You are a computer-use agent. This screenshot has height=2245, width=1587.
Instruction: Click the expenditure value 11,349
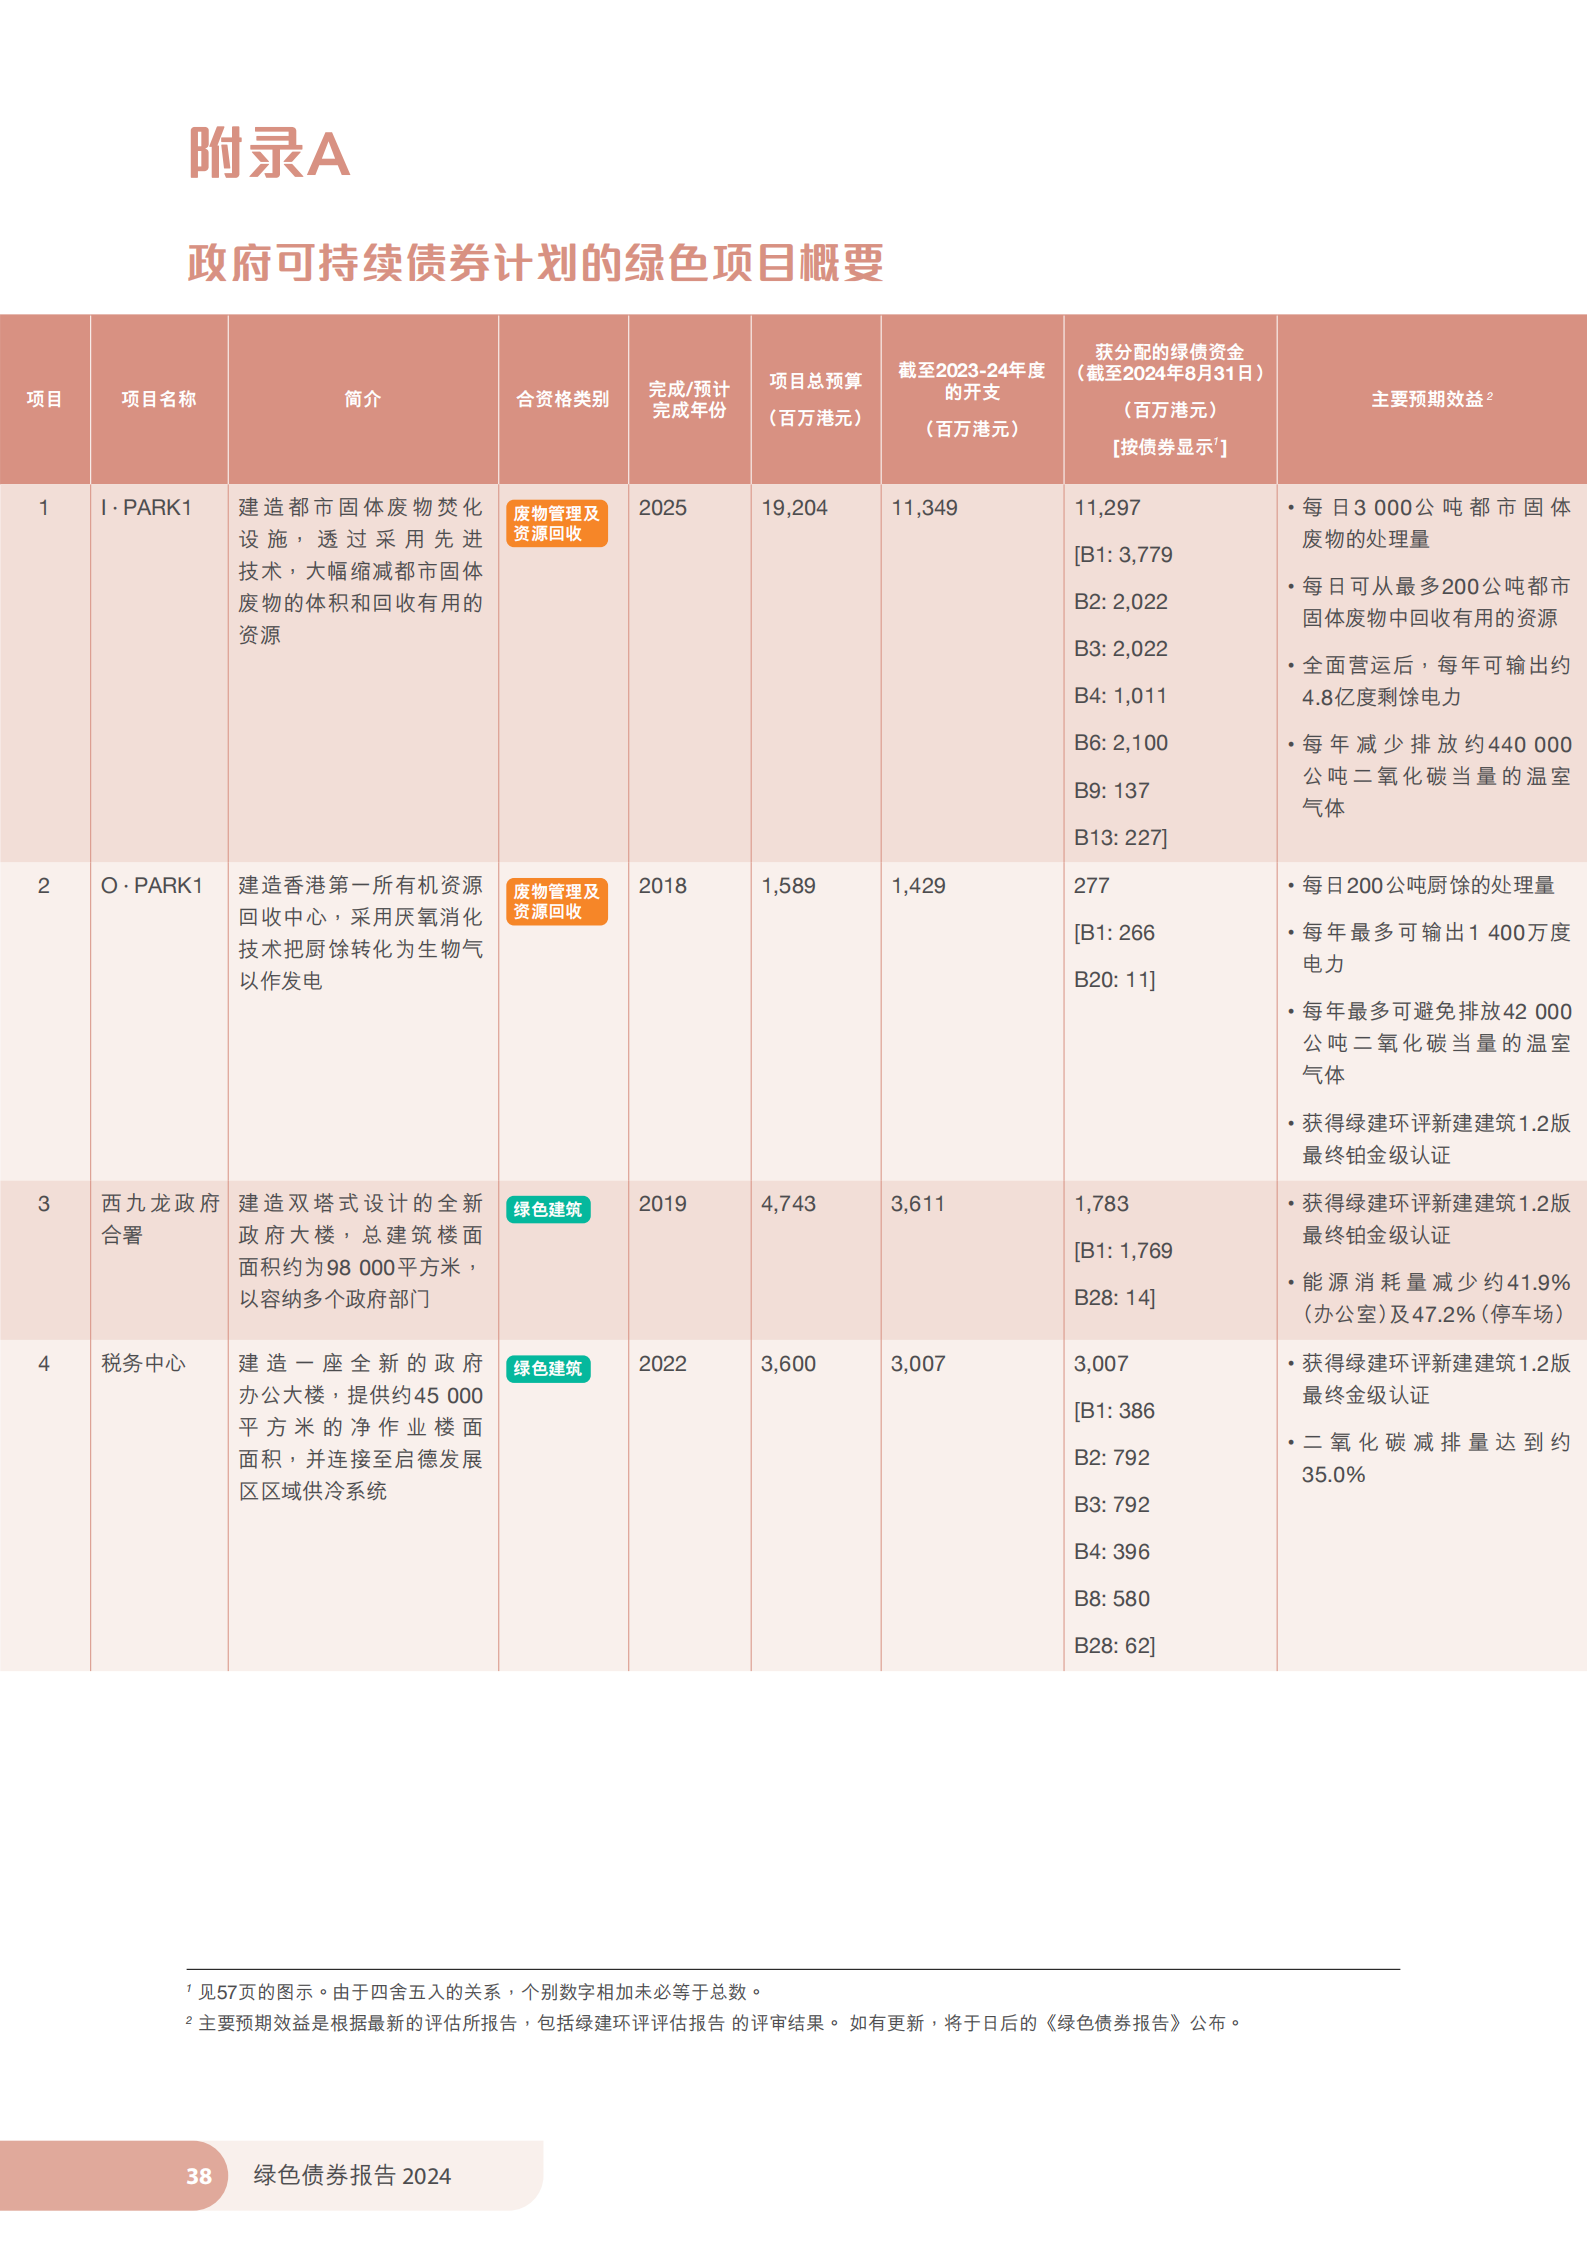click(x=925, y=507)
